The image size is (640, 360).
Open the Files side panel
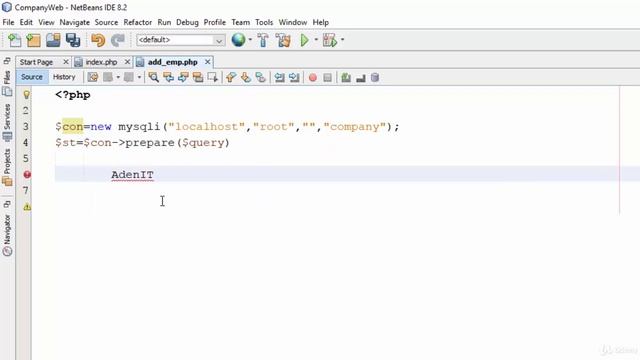pos(7,83)
